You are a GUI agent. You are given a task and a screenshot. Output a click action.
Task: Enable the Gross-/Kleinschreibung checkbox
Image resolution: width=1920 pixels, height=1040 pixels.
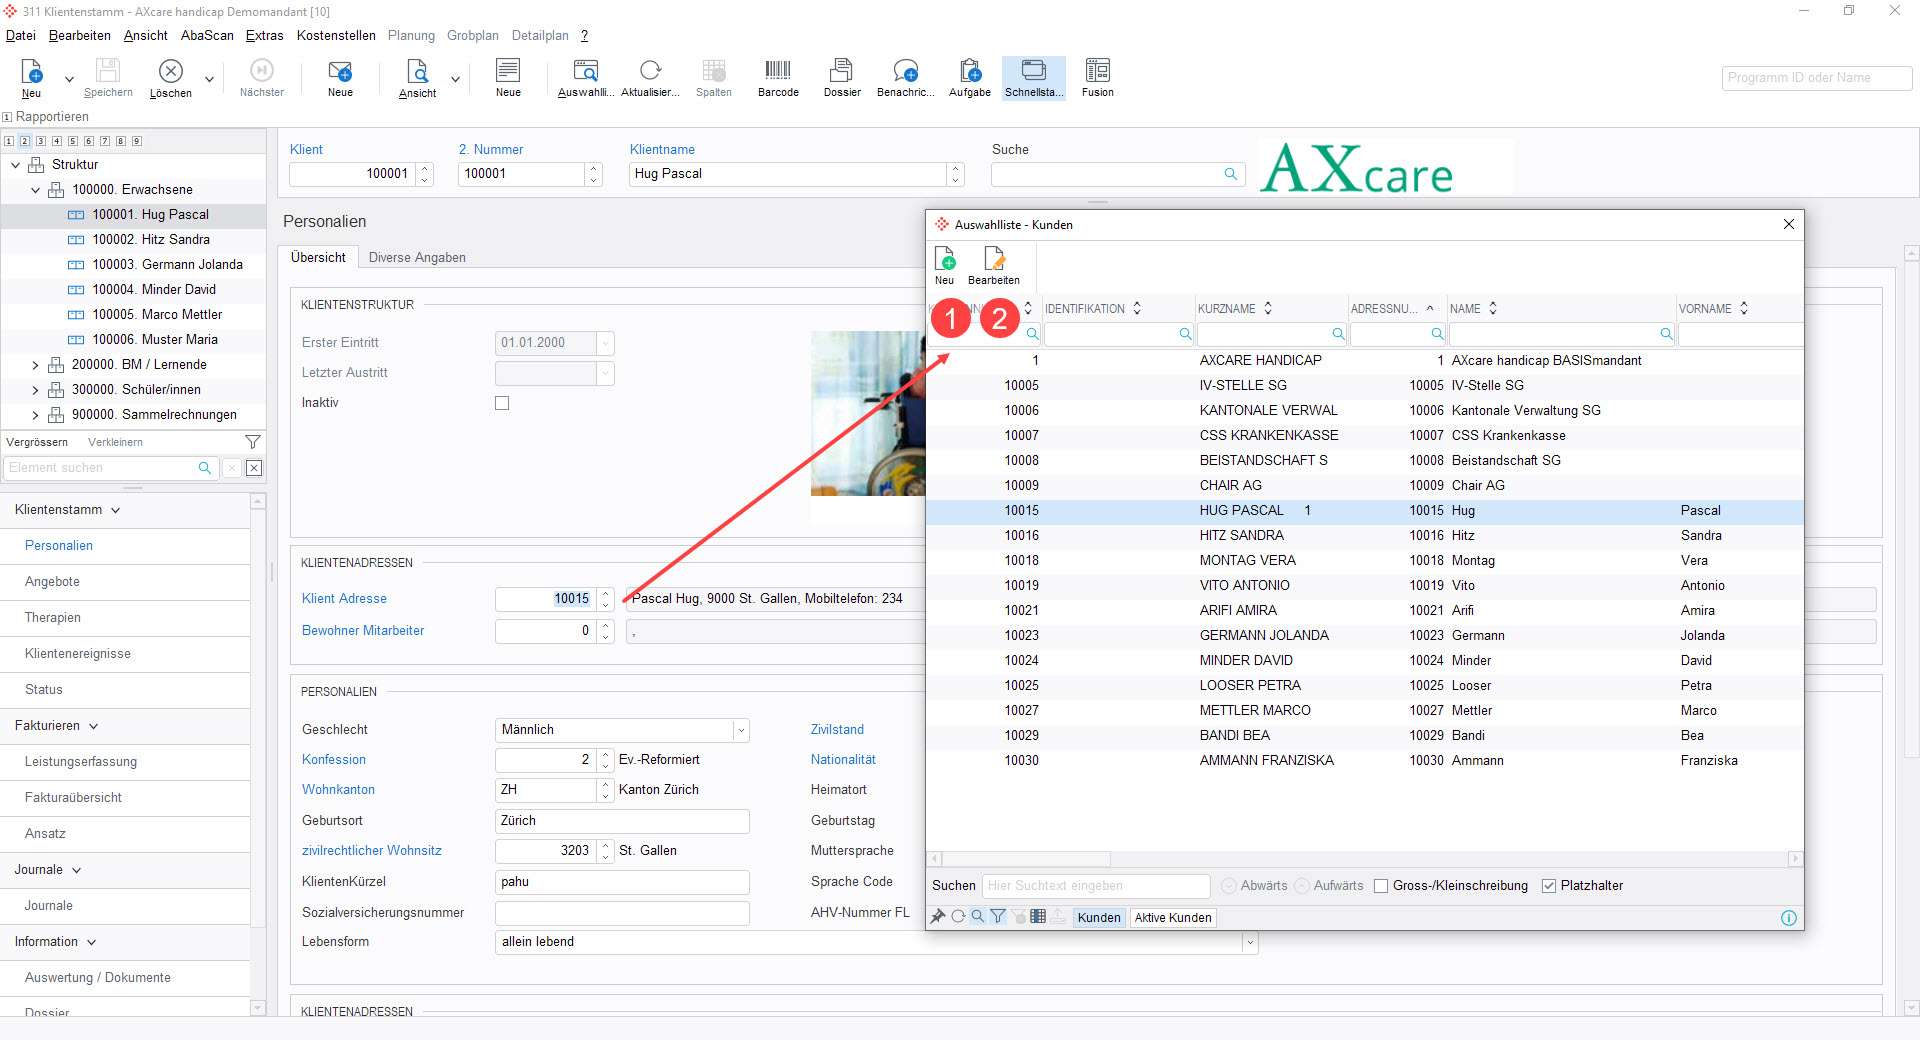(x=1381, y=886)
